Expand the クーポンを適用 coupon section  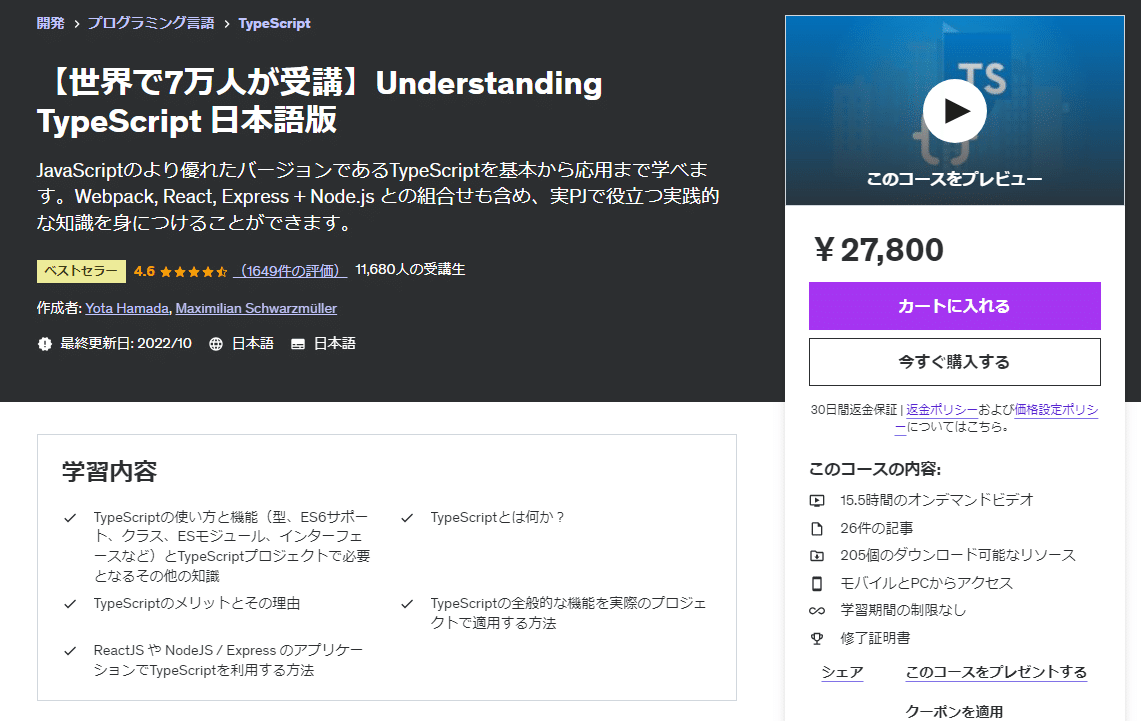click(x=954, y=711)
